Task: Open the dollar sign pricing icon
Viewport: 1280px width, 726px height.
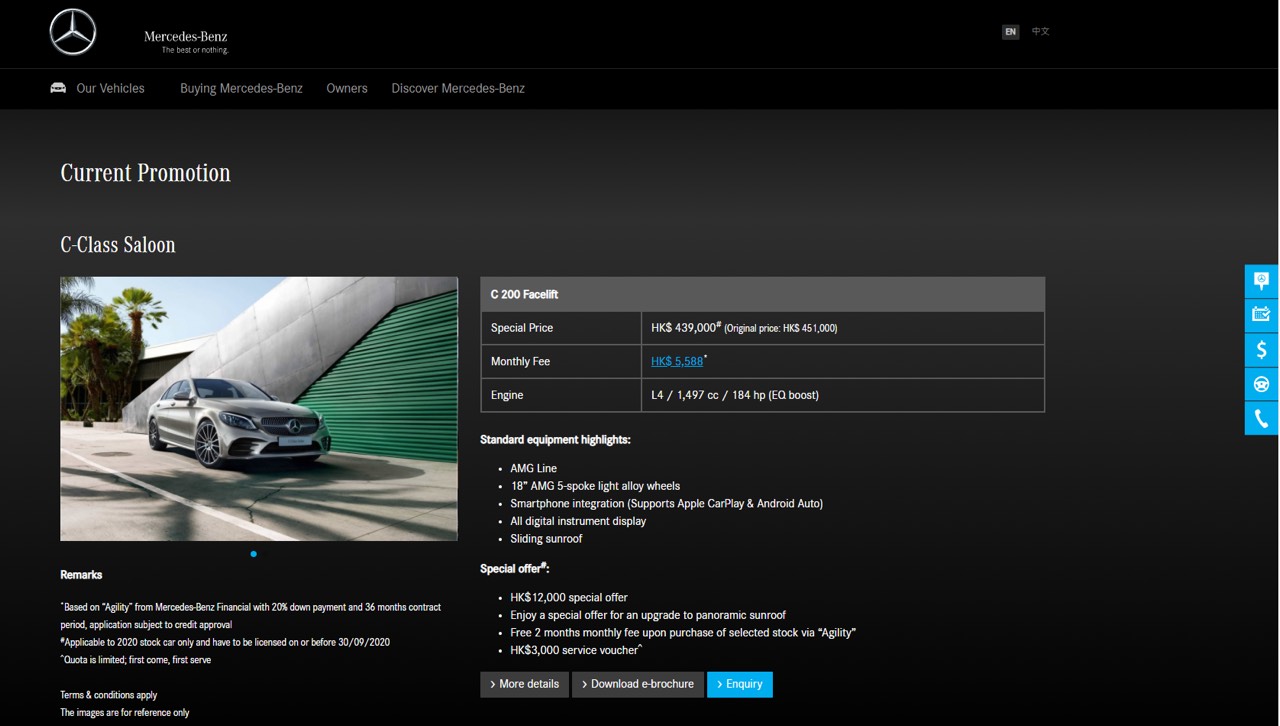Action: click(x=1261, y=349)
